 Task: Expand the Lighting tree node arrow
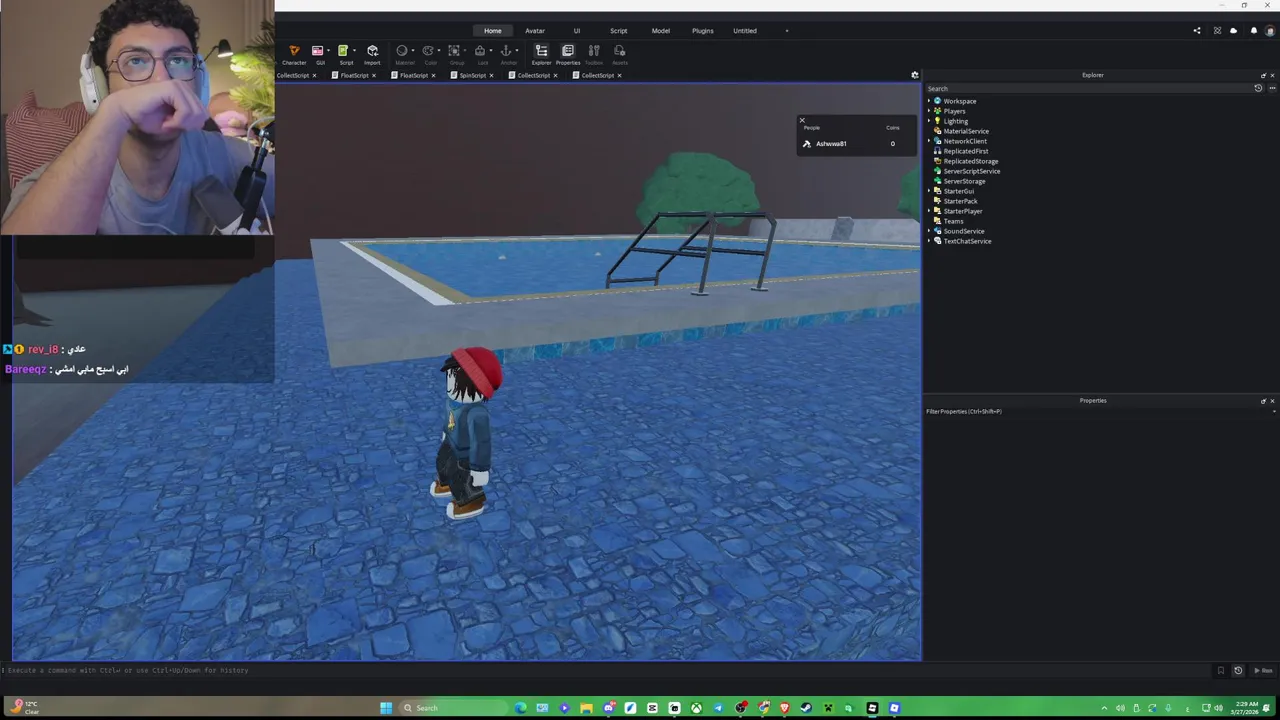point(929,121)
